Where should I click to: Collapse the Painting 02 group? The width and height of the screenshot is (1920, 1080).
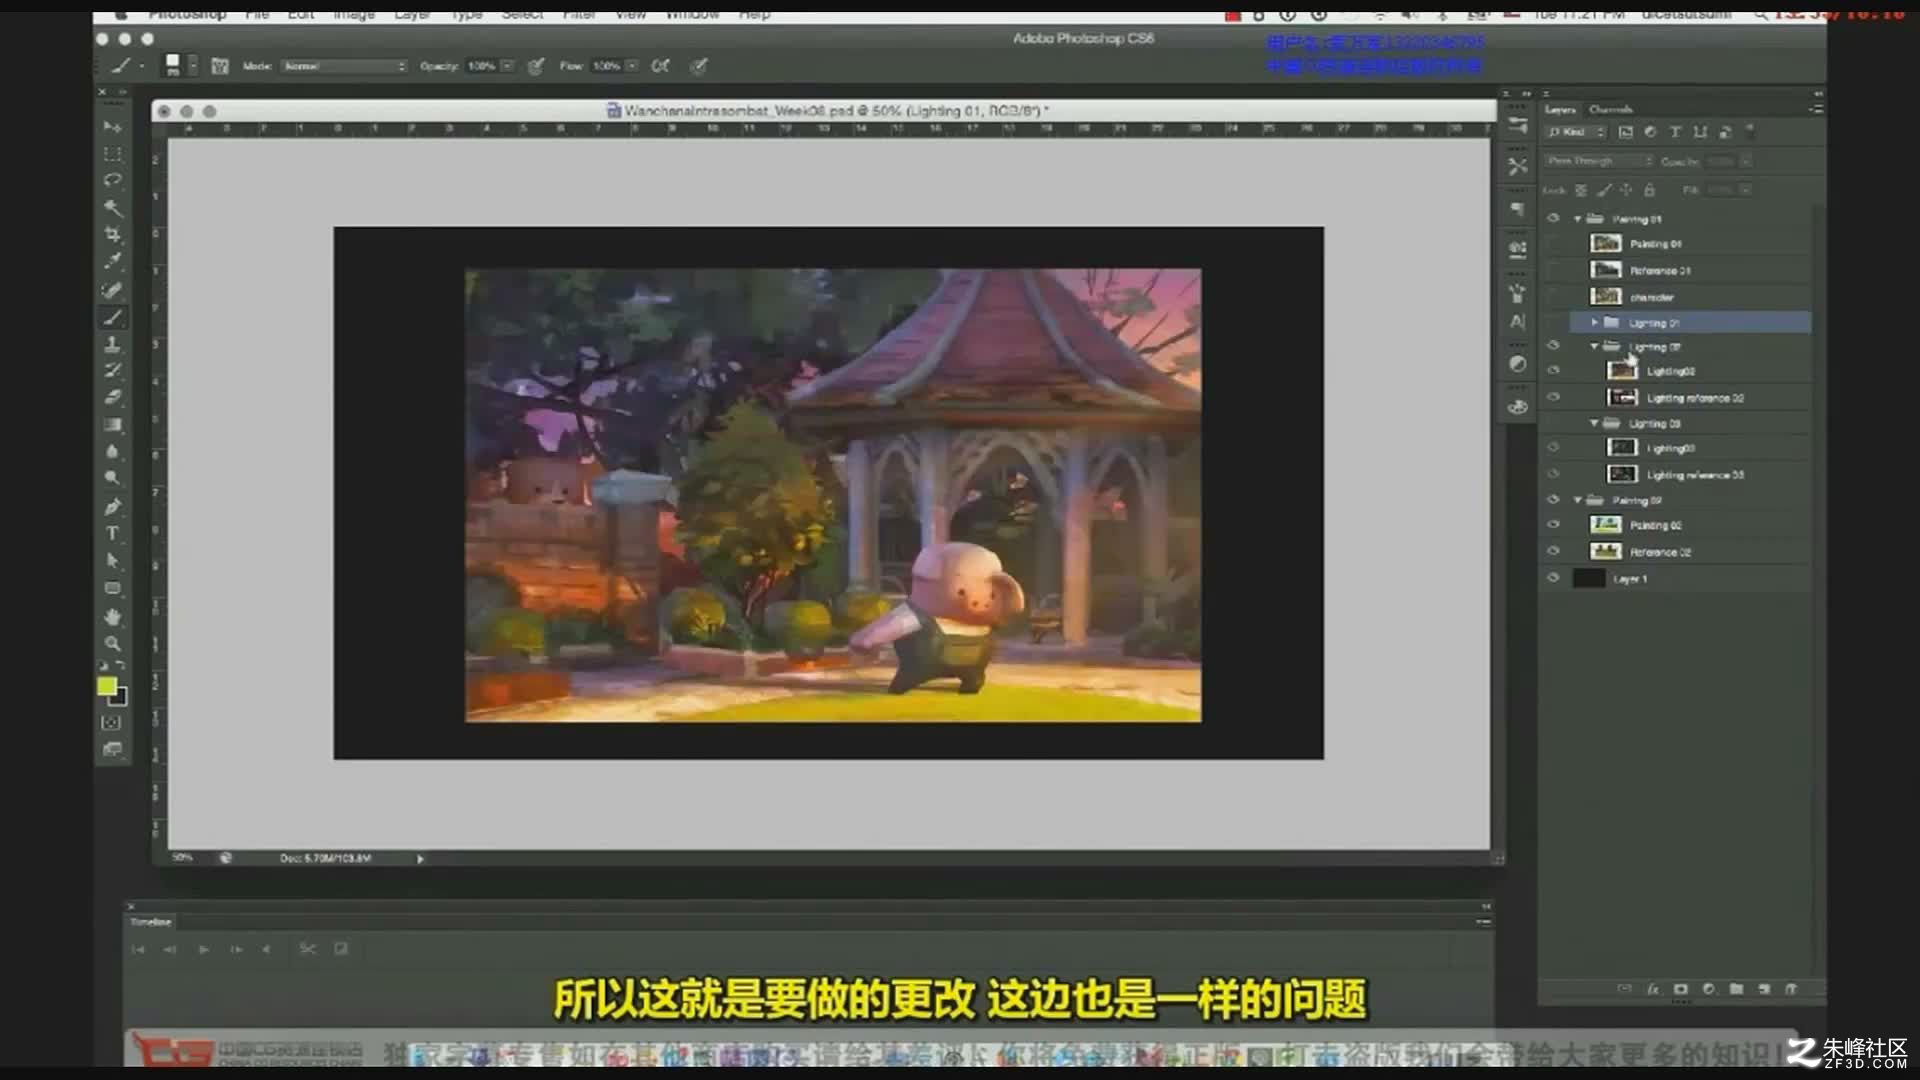click(x=1578, y=499)
